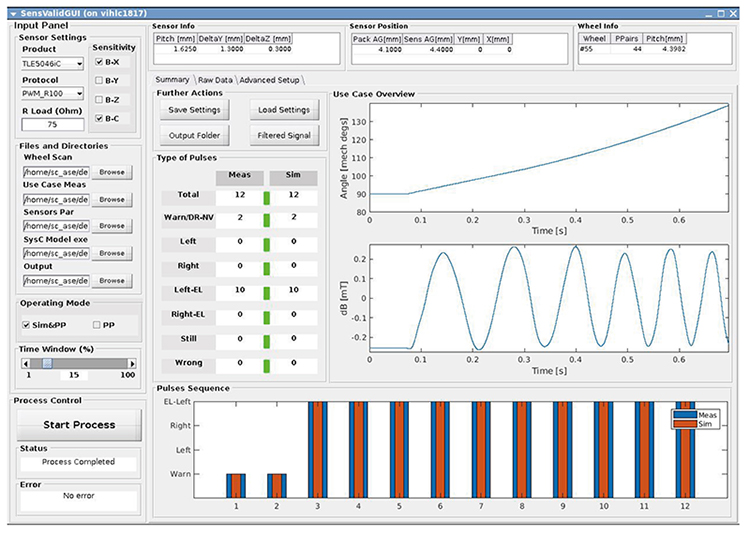750x534 pixels.
Task: Uncheck the B-X sensitivity checkbox
Action: 99,62
